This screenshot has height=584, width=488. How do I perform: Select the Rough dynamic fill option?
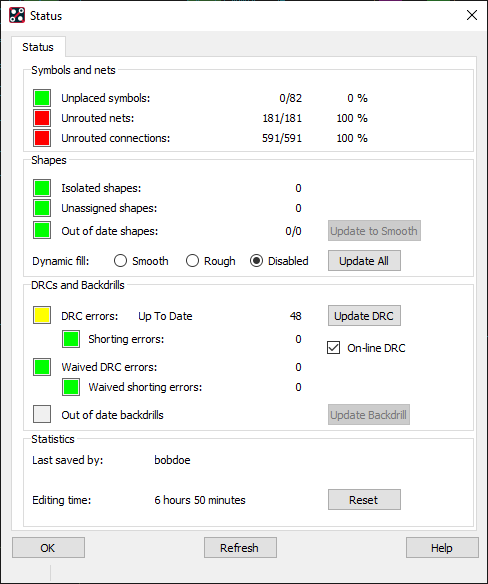[192, 261]
